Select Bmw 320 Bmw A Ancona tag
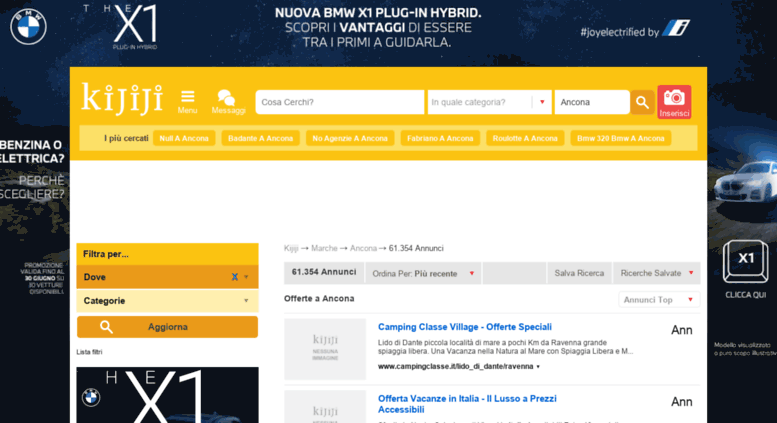Viewport: 777px width, 423px height. pos(620,138)
